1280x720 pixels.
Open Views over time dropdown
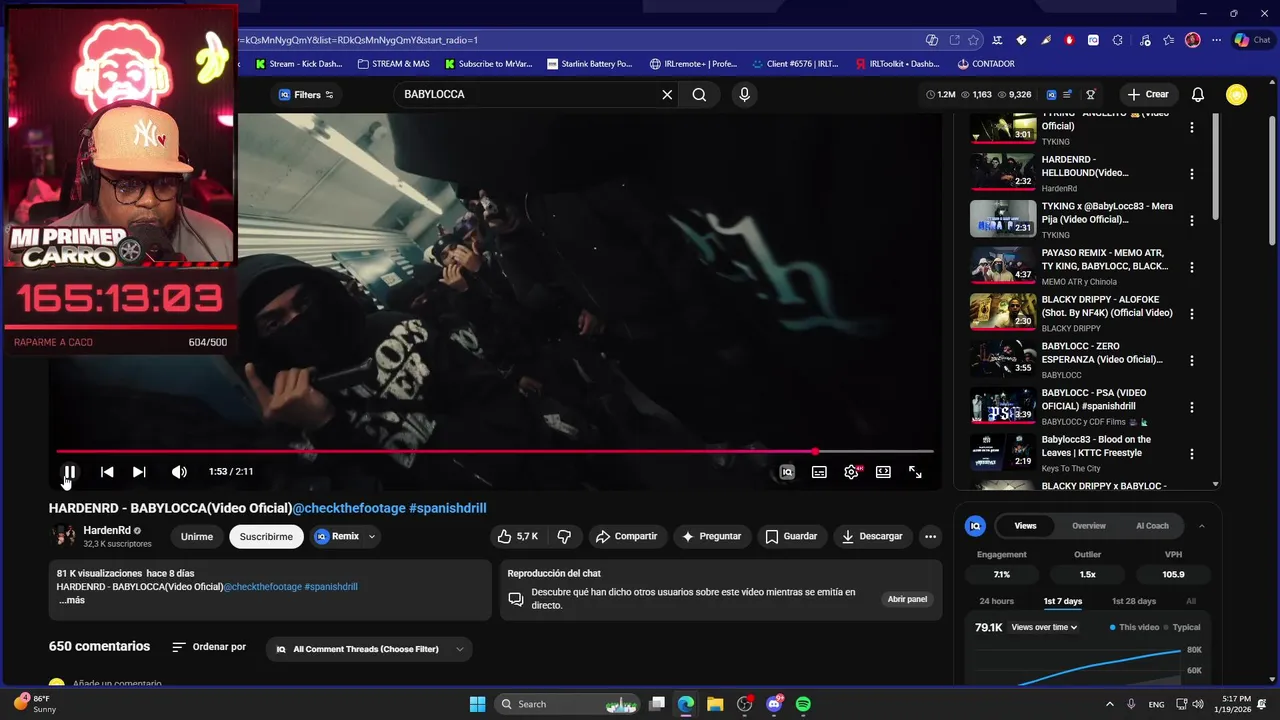click(x=1044, y=627)
